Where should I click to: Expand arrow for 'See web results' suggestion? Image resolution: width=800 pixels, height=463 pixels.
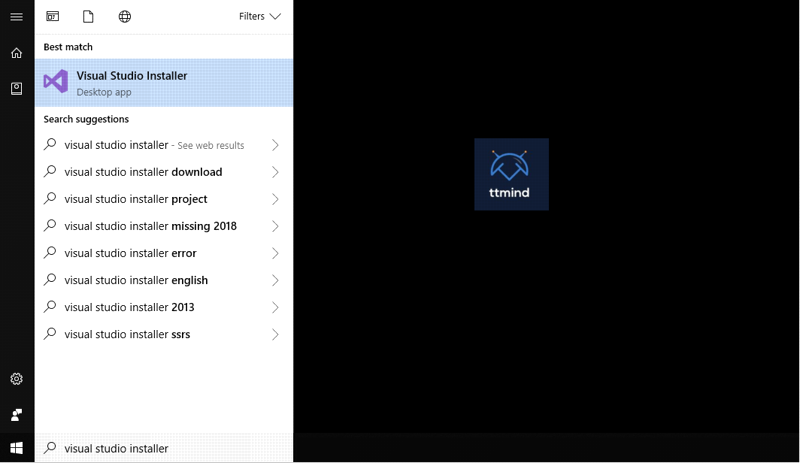(276, 145)
